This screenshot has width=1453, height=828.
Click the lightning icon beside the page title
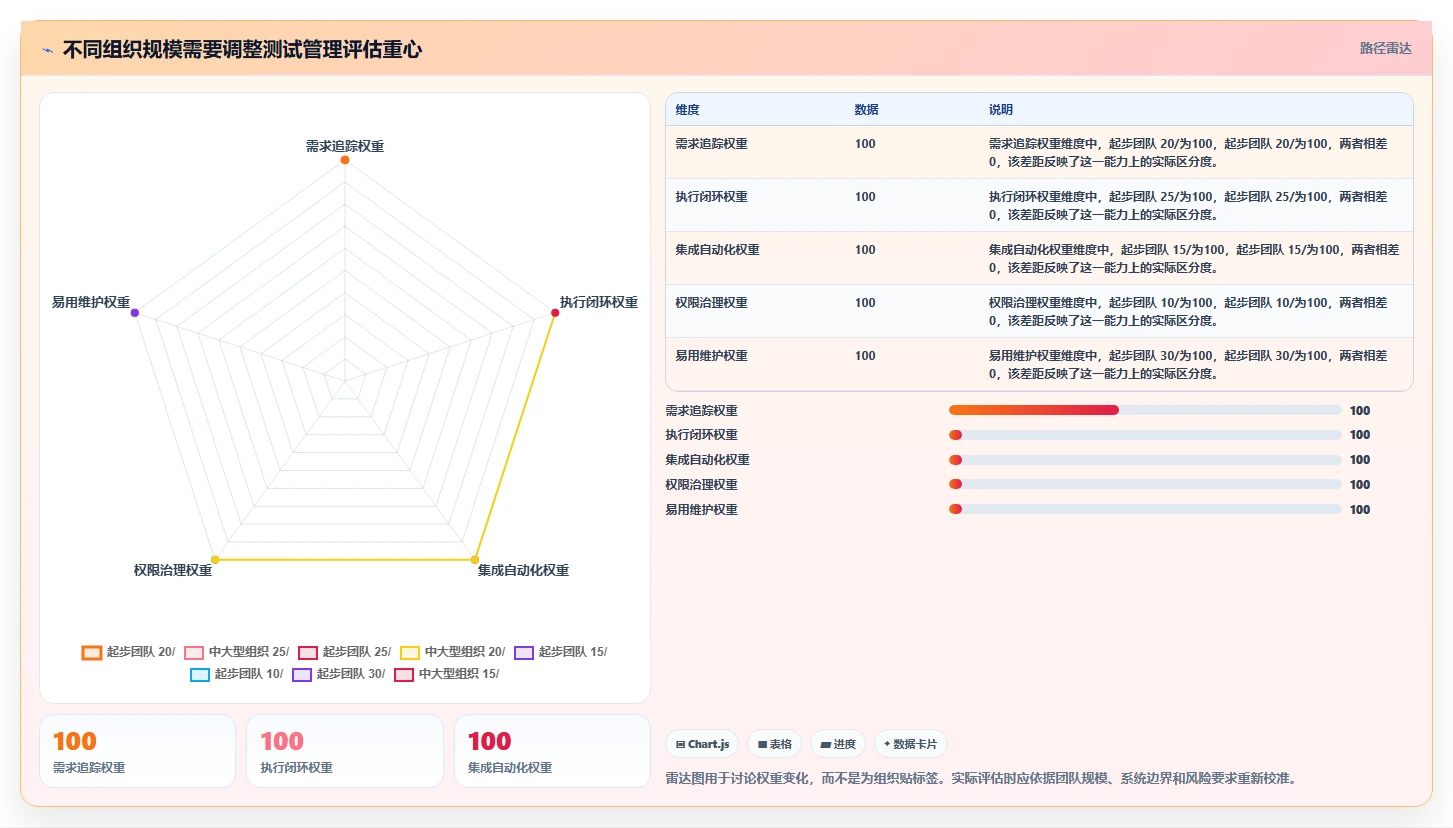pos(47,50)
